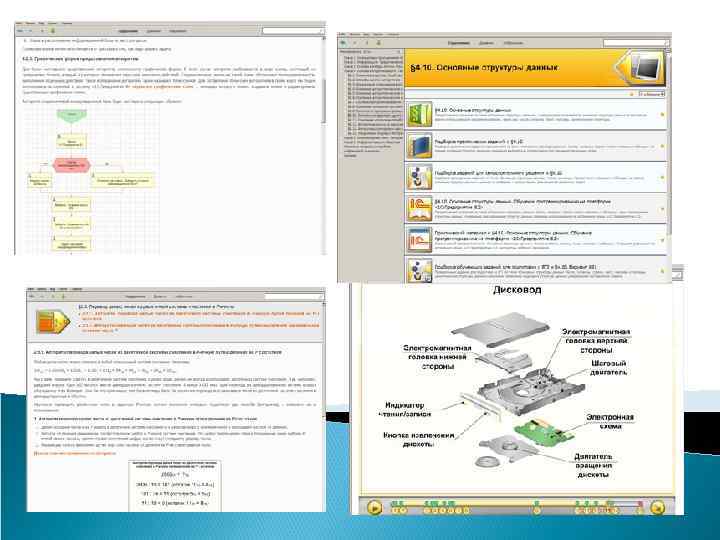Image resolution: width=720 pixels, height=540 pixels.
Task: Click the figures icon in the last list row
Action: [x=419, y=270]
